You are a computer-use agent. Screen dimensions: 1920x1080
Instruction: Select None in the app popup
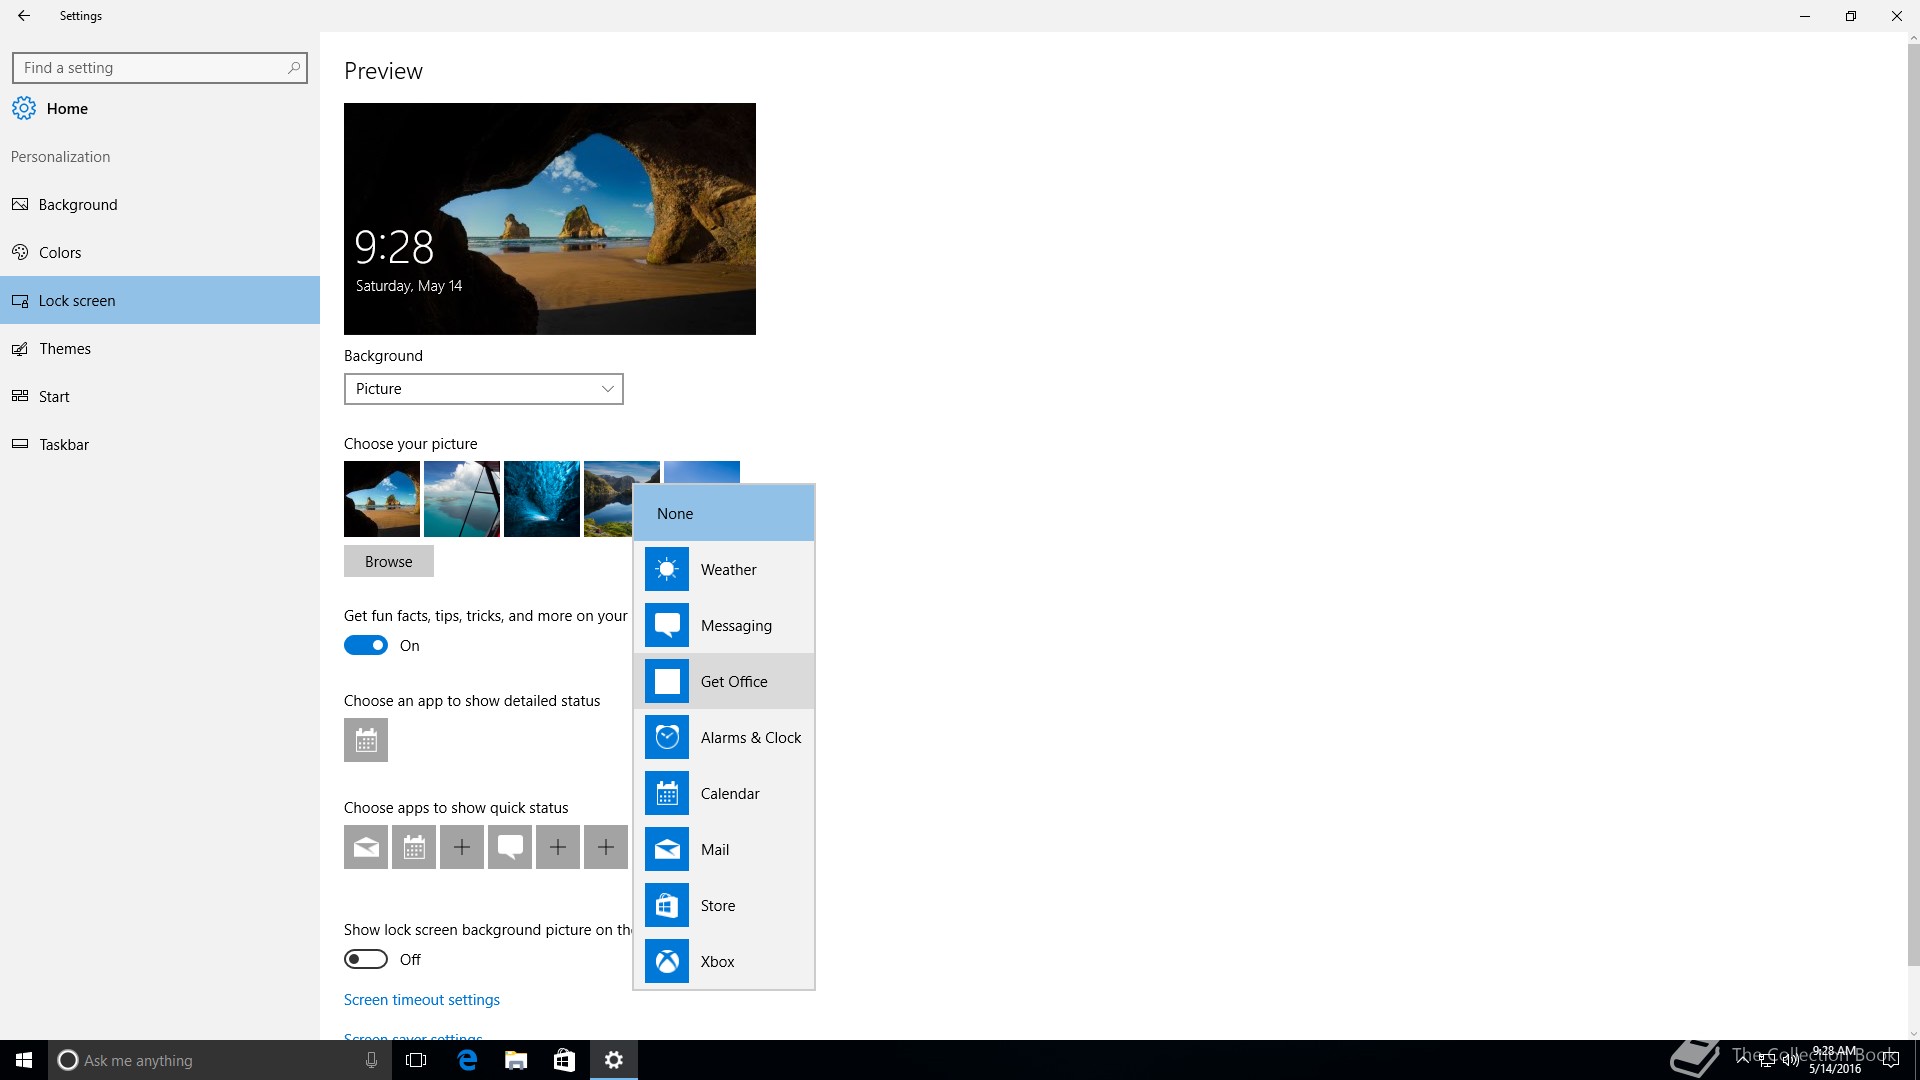point(724,513)
